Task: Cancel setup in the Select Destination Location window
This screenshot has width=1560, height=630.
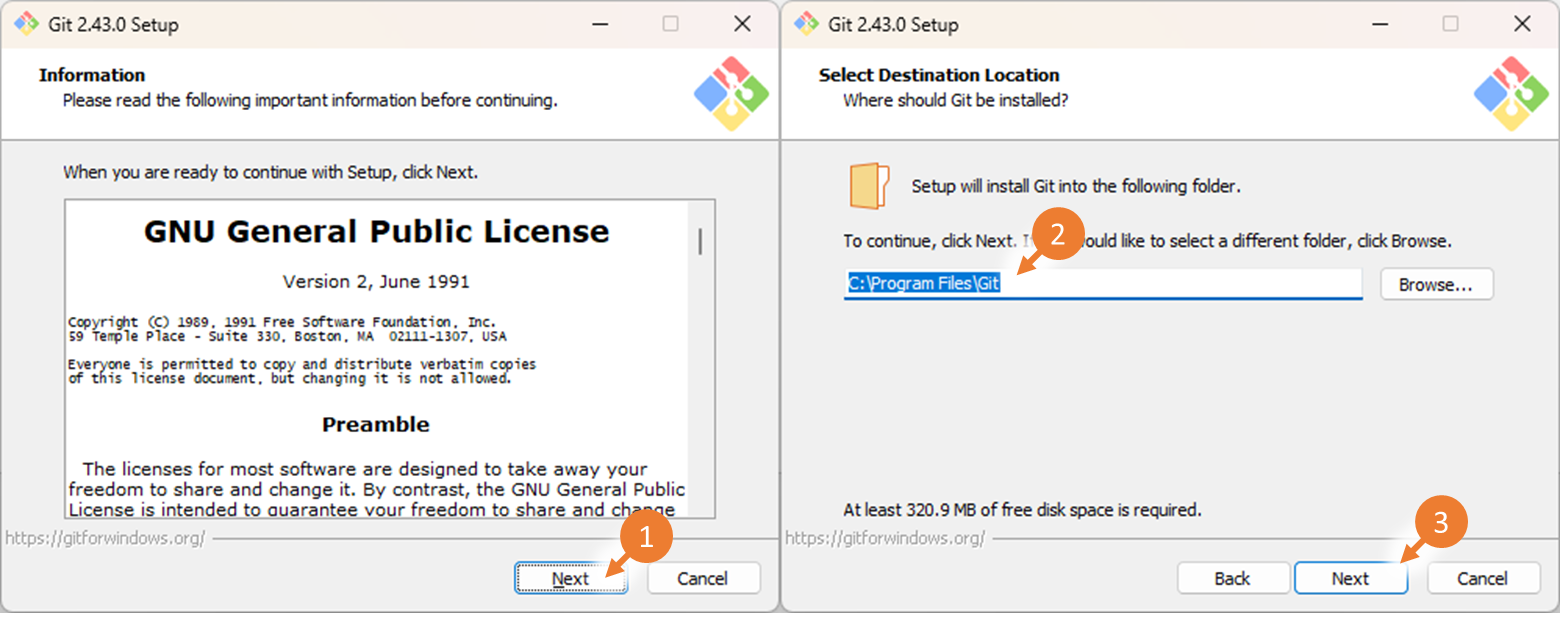Action: pos(1482,578)
